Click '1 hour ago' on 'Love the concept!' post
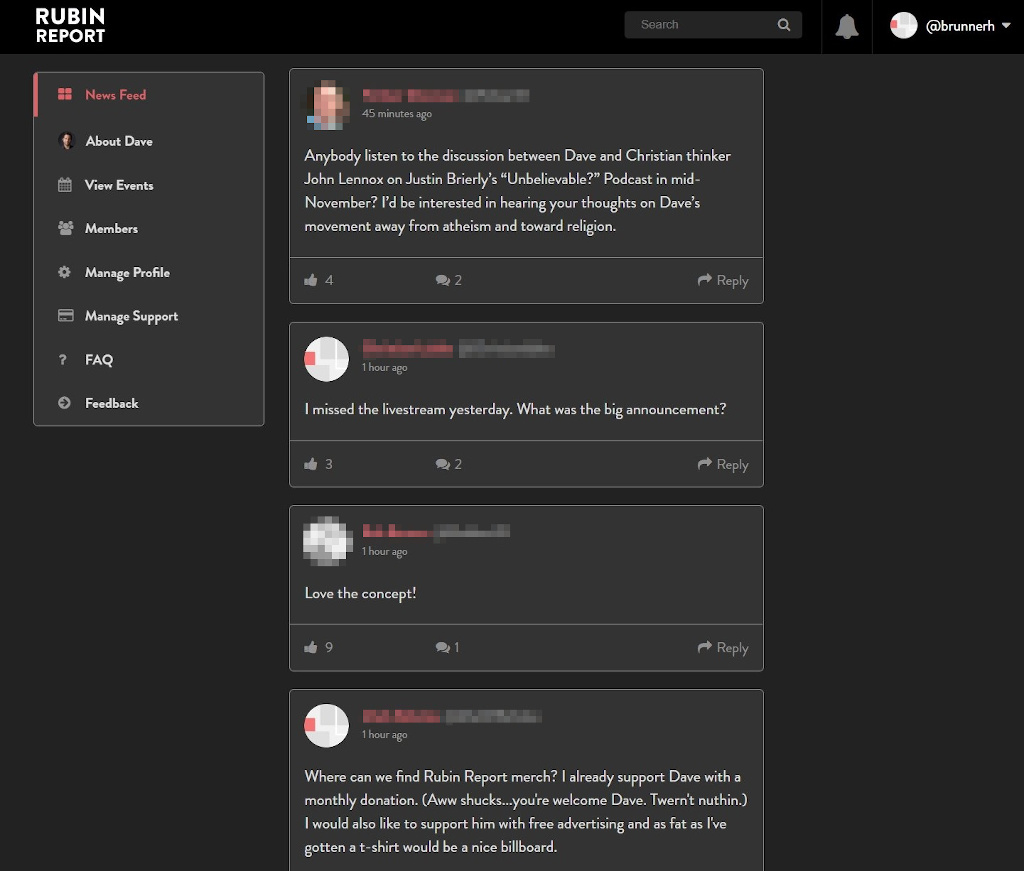Screen dimensions: 1024x871 (x=385, y=552)
